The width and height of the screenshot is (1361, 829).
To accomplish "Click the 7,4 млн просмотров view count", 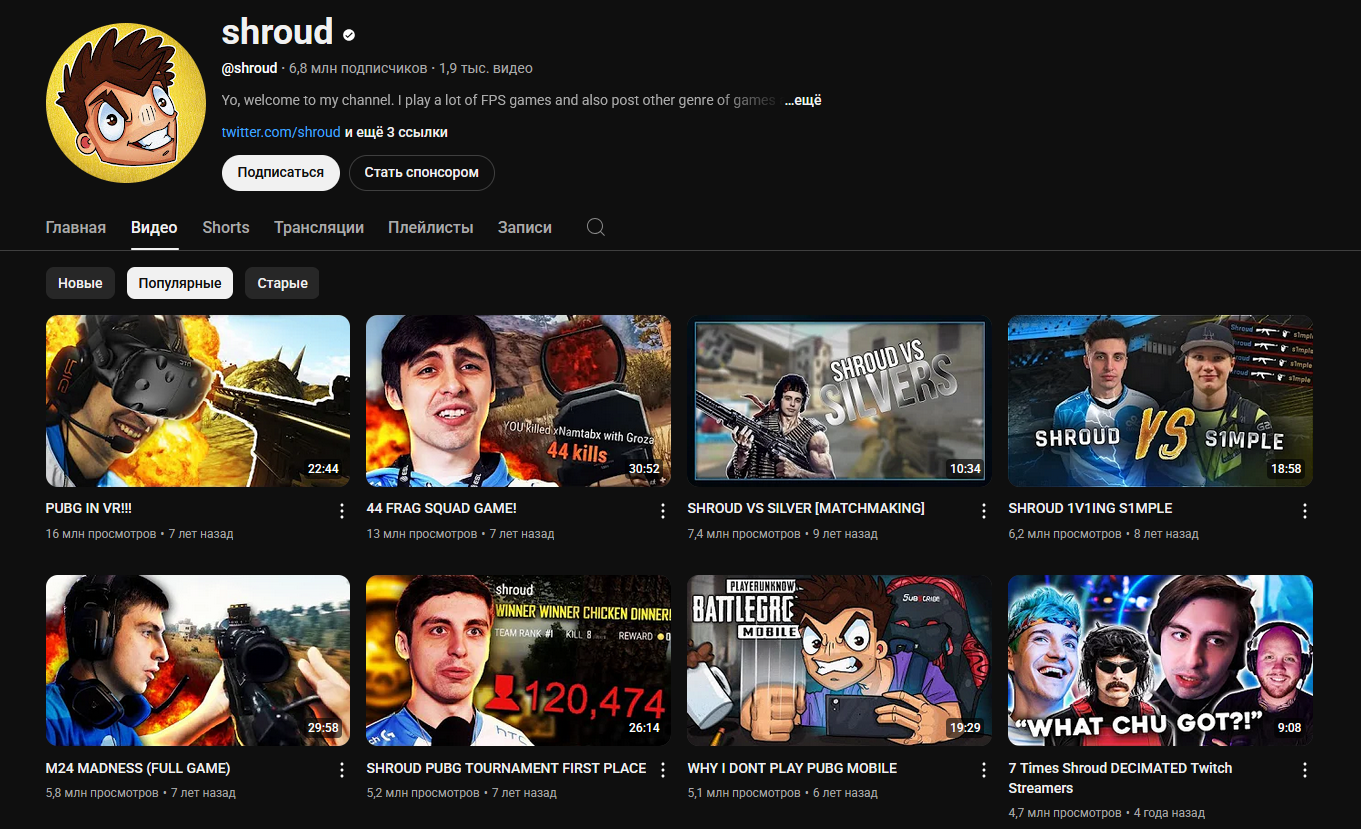I will [x=745, y=534].
